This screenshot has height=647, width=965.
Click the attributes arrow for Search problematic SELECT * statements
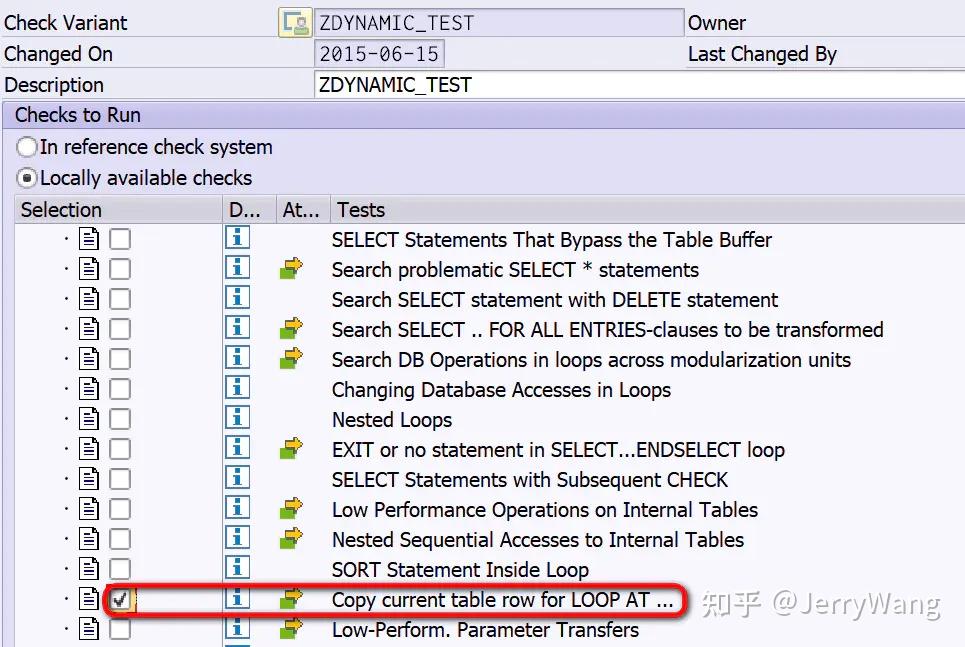289,269
